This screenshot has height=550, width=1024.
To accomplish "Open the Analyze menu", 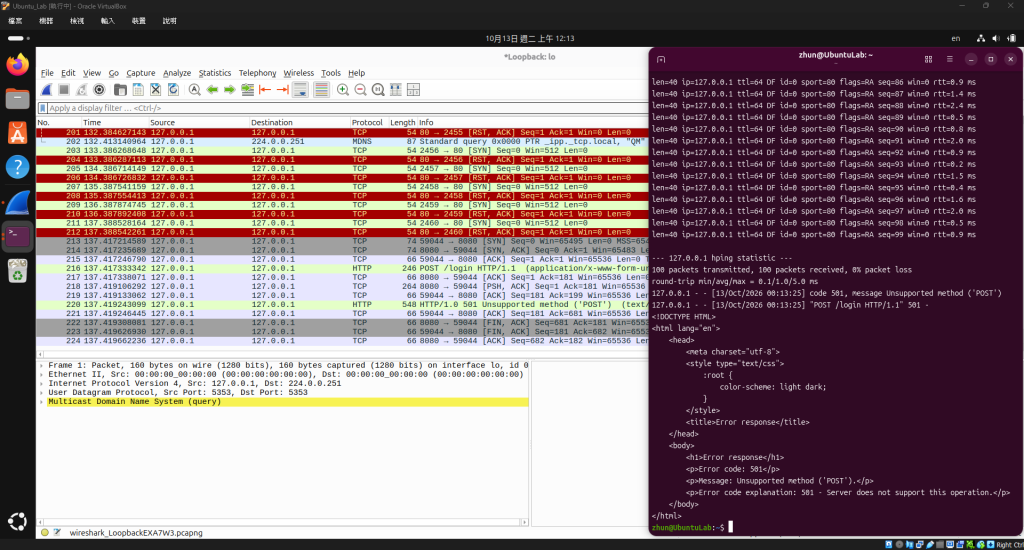I will pyautogui.click(x=177, y=73).
